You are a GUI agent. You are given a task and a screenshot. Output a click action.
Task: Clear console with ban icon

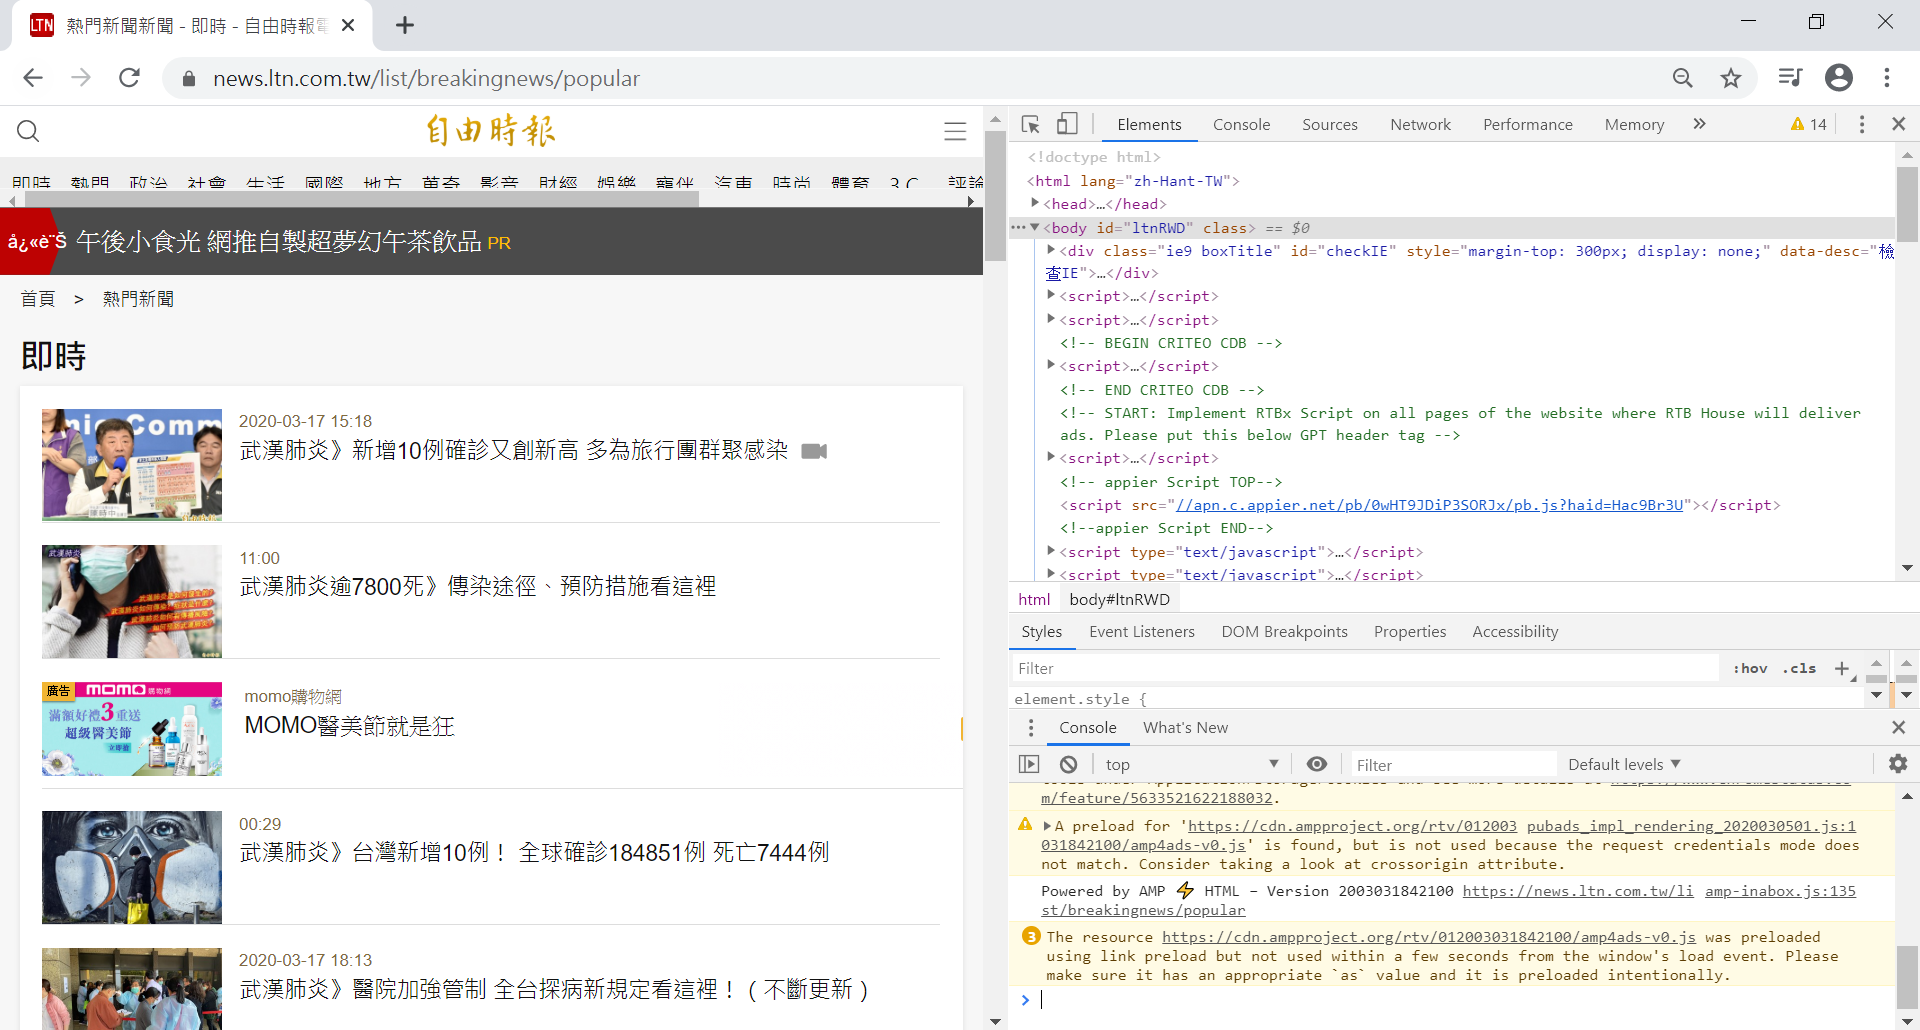tap(1068, 764)
